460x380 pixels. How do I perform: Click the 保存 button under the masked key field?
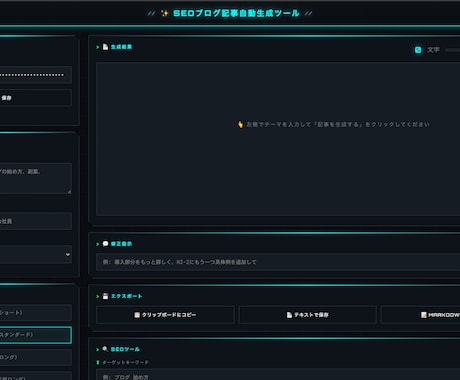point(36,98)
